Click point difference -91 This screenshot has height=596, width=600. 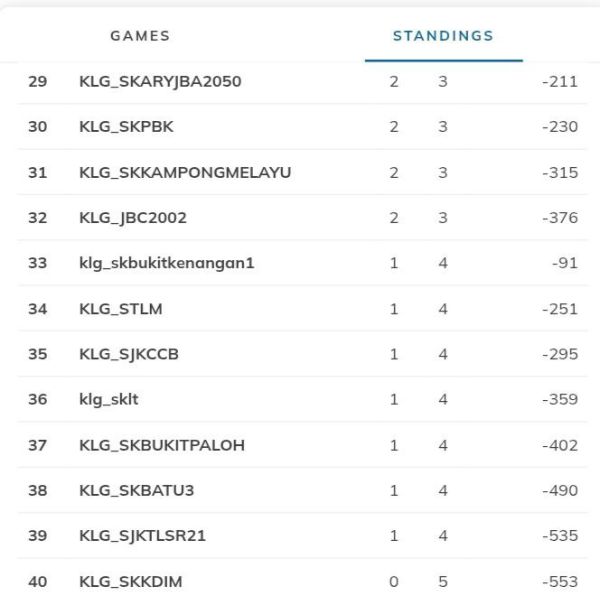(564, 263)
